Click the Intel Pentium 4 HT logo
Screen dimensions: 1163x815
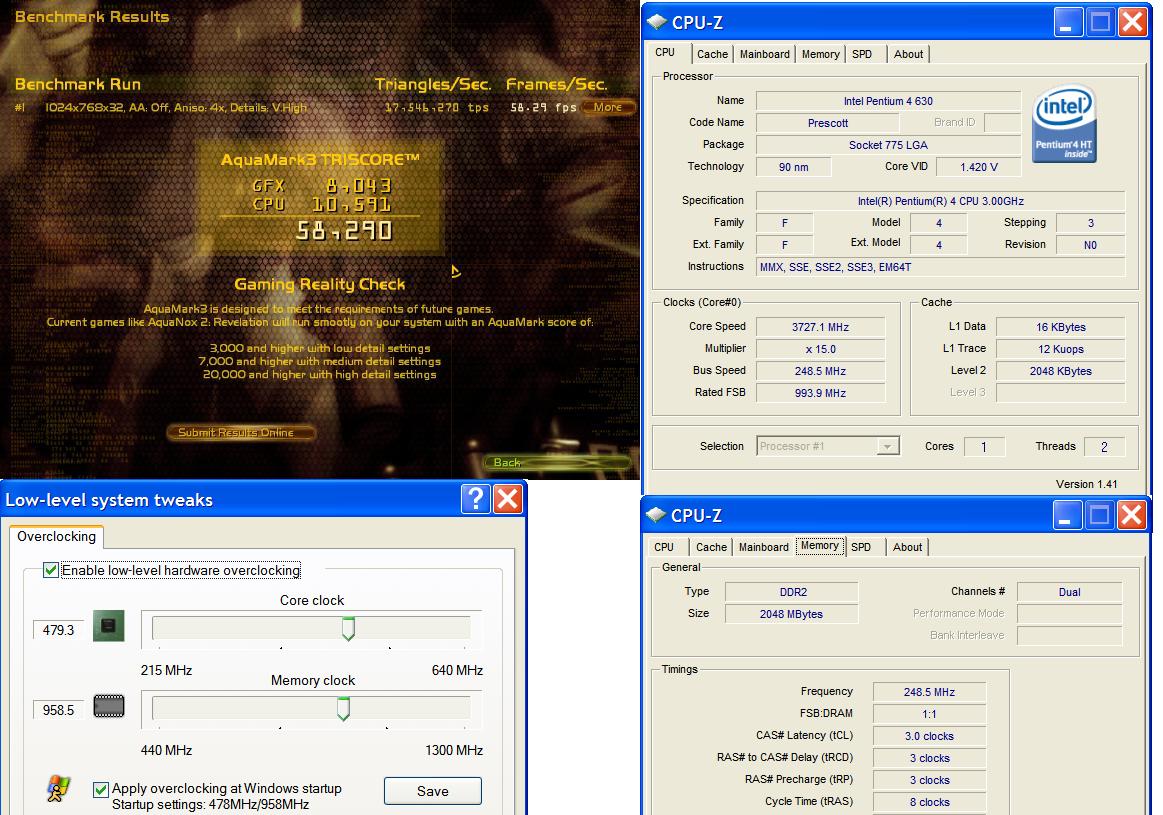click(x=1065, y=124)
